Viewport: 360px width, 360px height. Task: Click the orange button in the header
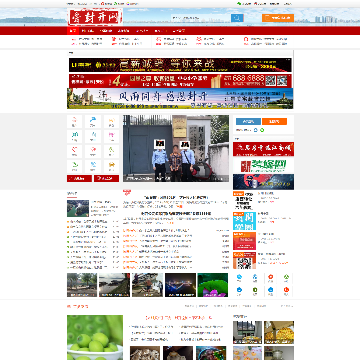[x=278, y=18]
